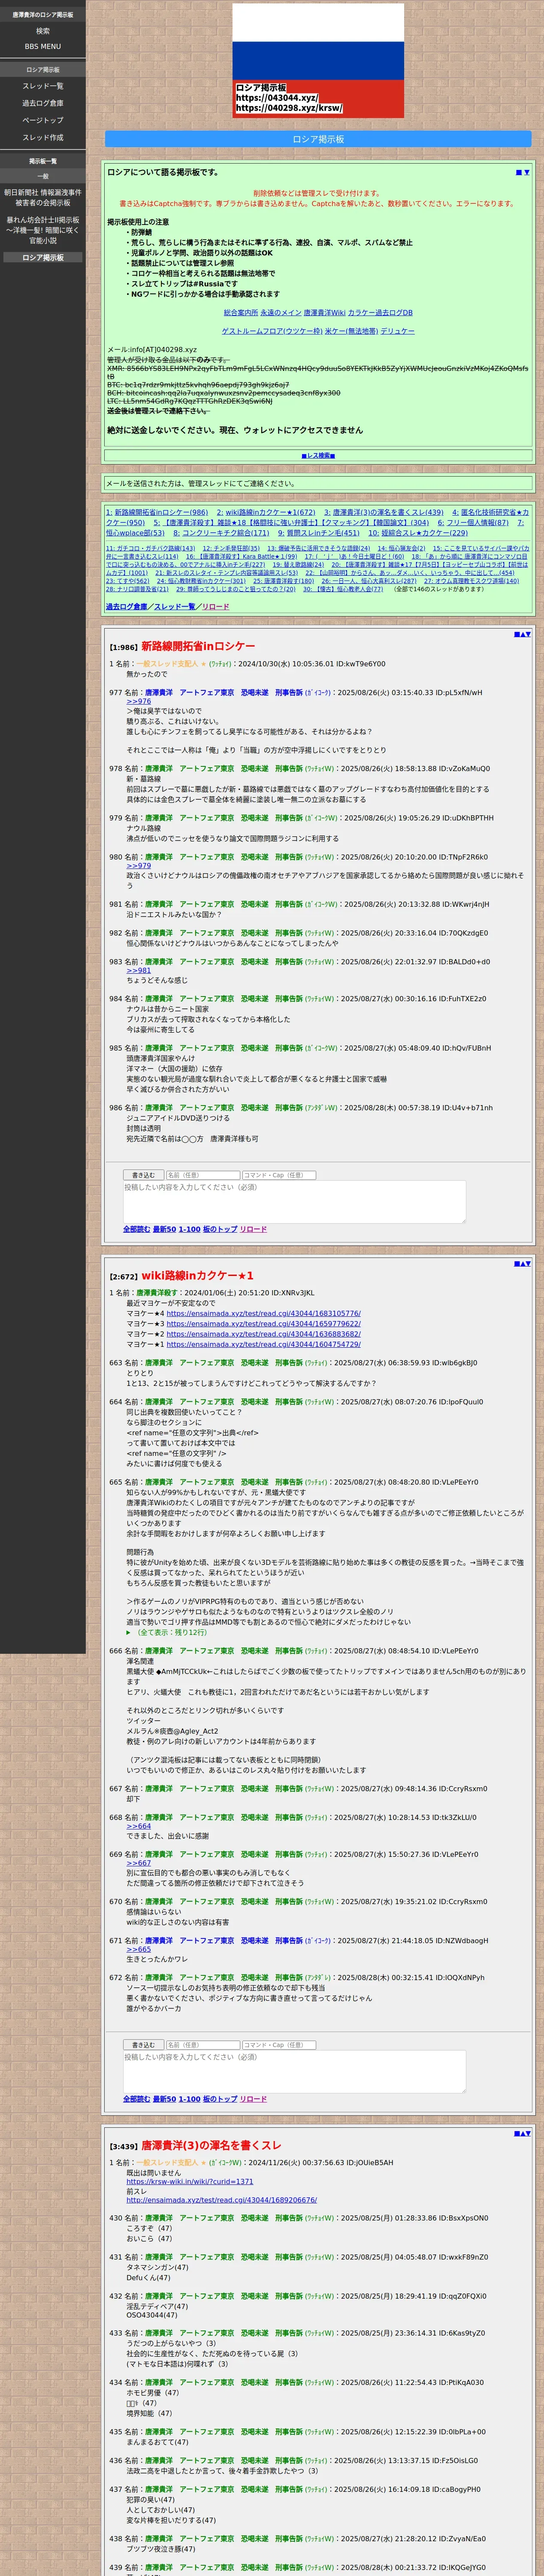Click the ▼ icon of the wiki路線inカクケー★1 thread
The width and height of the screenshot is (544, 2576).
point(528,1263)
